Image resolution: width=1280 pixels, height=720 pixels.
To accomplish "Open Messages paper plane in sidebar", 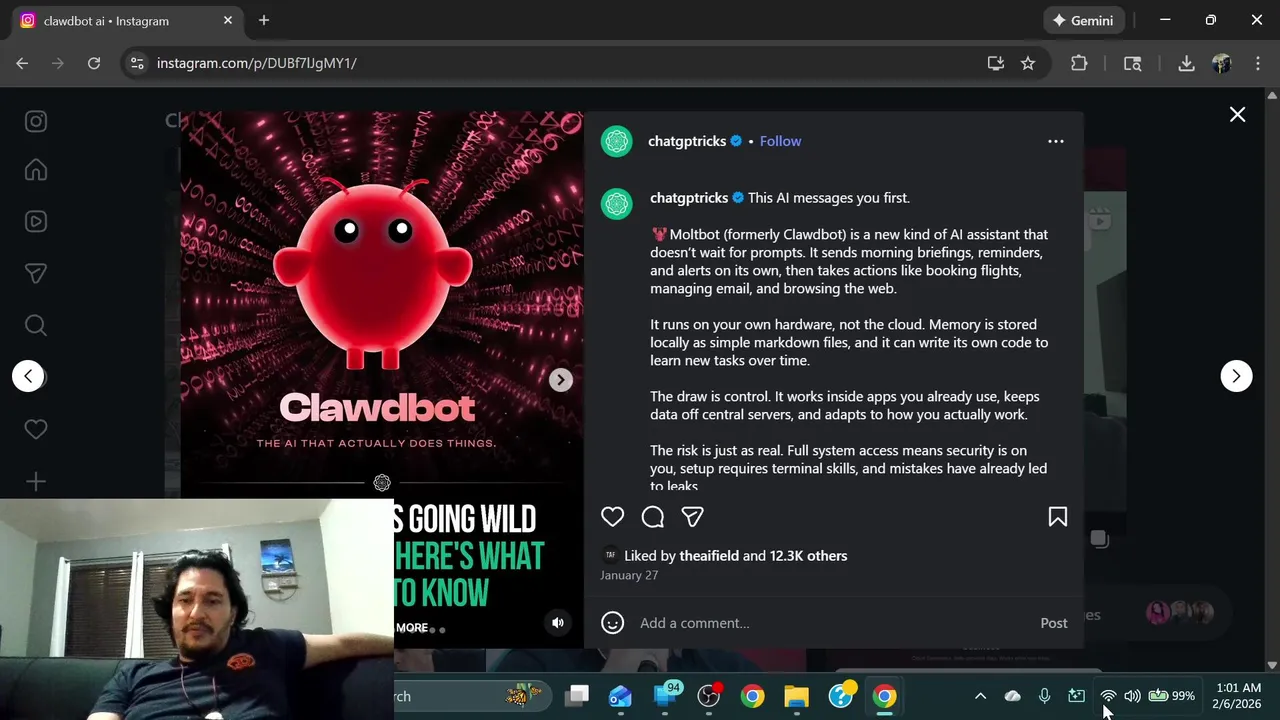I will 36,273.
